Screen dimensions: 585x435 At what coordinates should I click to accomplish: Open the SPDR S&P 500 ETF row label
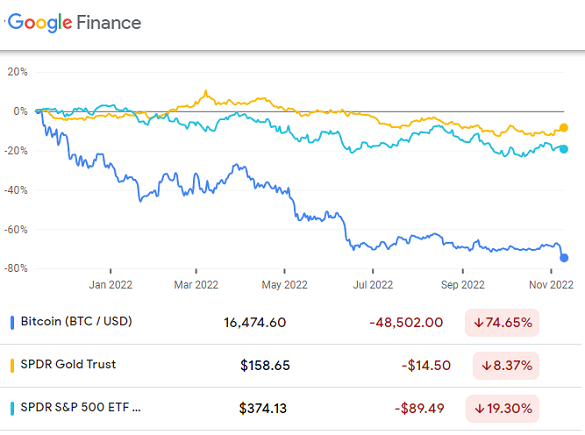[81, 407]
